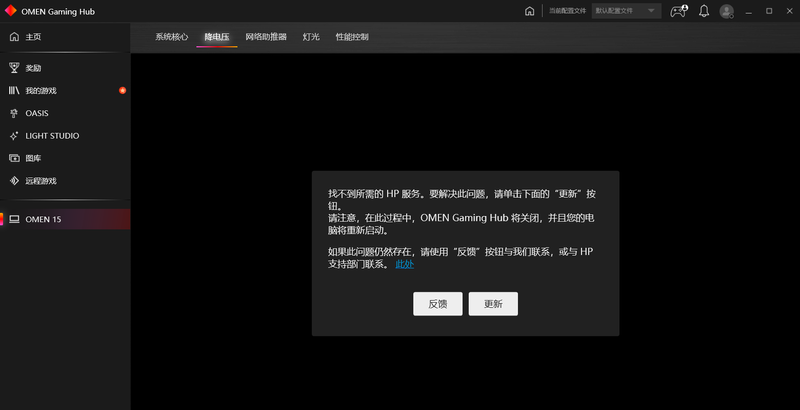Click the 奖励 trophy icon in sidebar

(x=14, y=68)
